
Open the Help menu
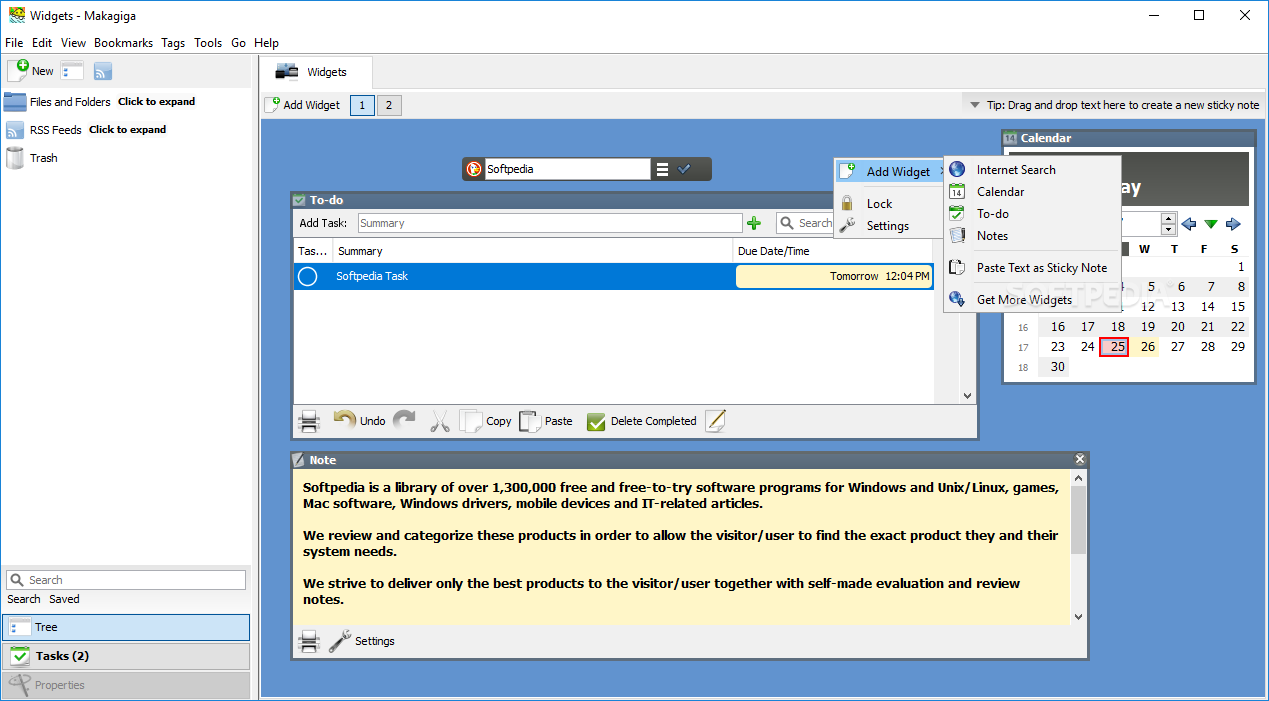pyautogui.click(x=266, y=43)
